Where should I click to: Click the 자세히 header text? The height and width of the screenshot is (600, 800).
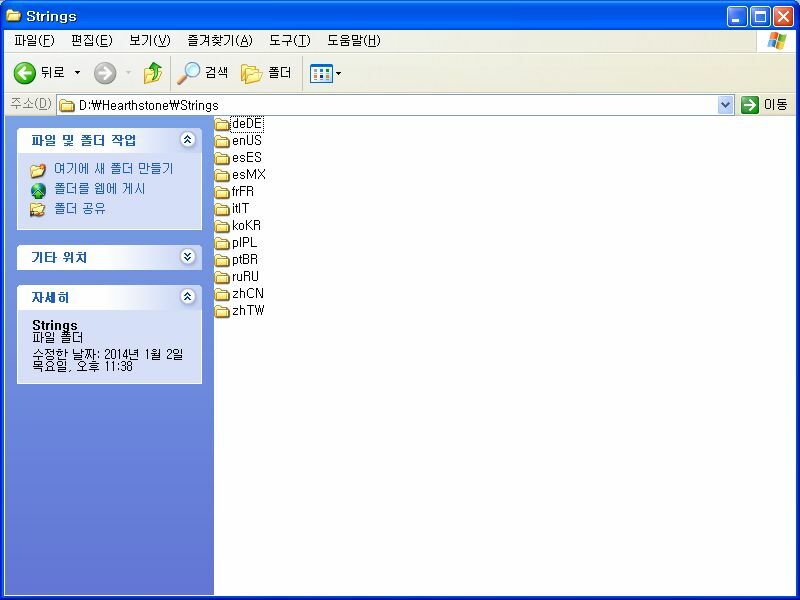pyautogui.click(x=50, y=297)
